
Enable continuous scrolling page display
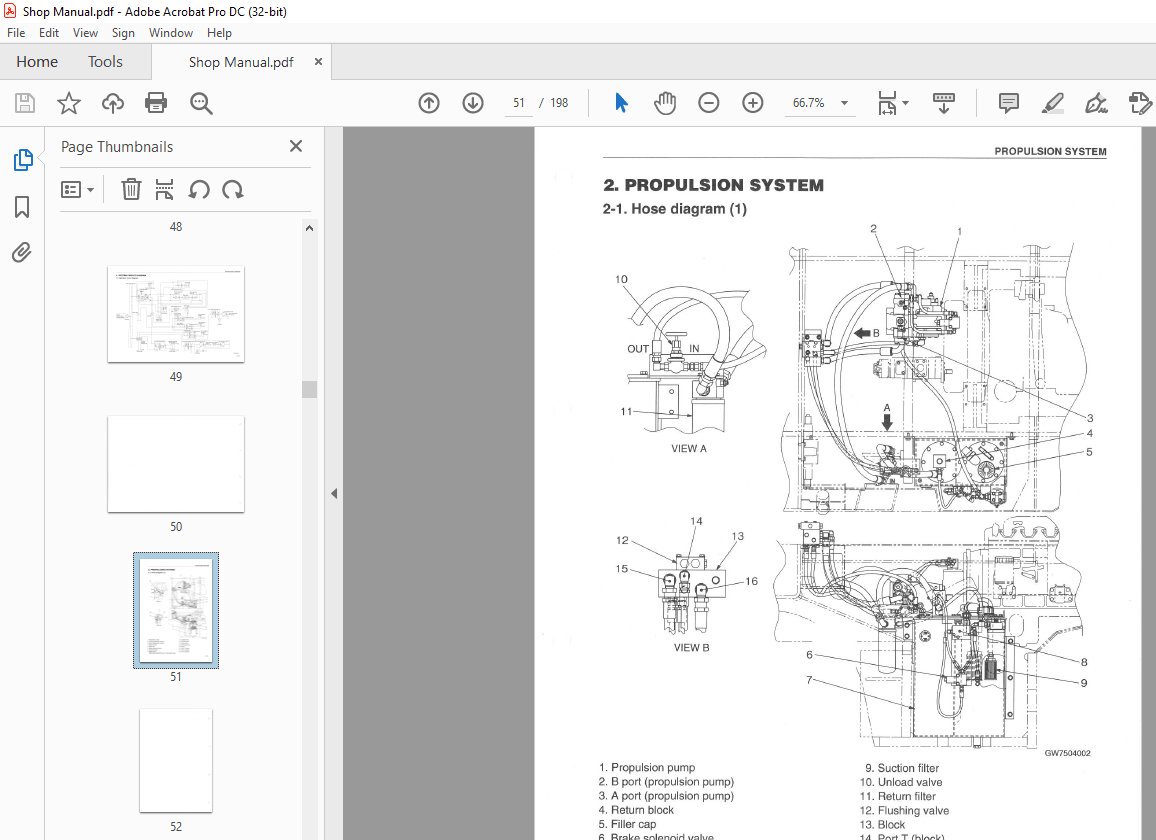pos(943,102)
